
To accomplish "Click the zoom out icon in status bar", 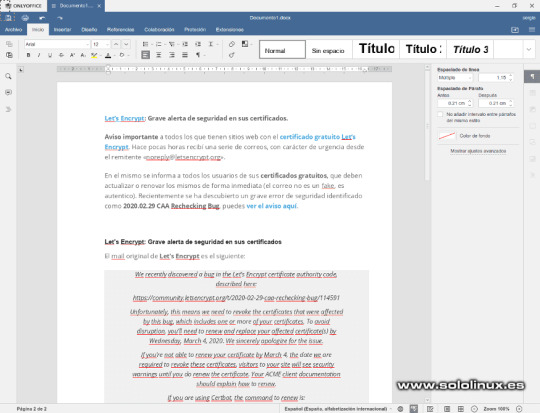I will click(x=474, y=409).
